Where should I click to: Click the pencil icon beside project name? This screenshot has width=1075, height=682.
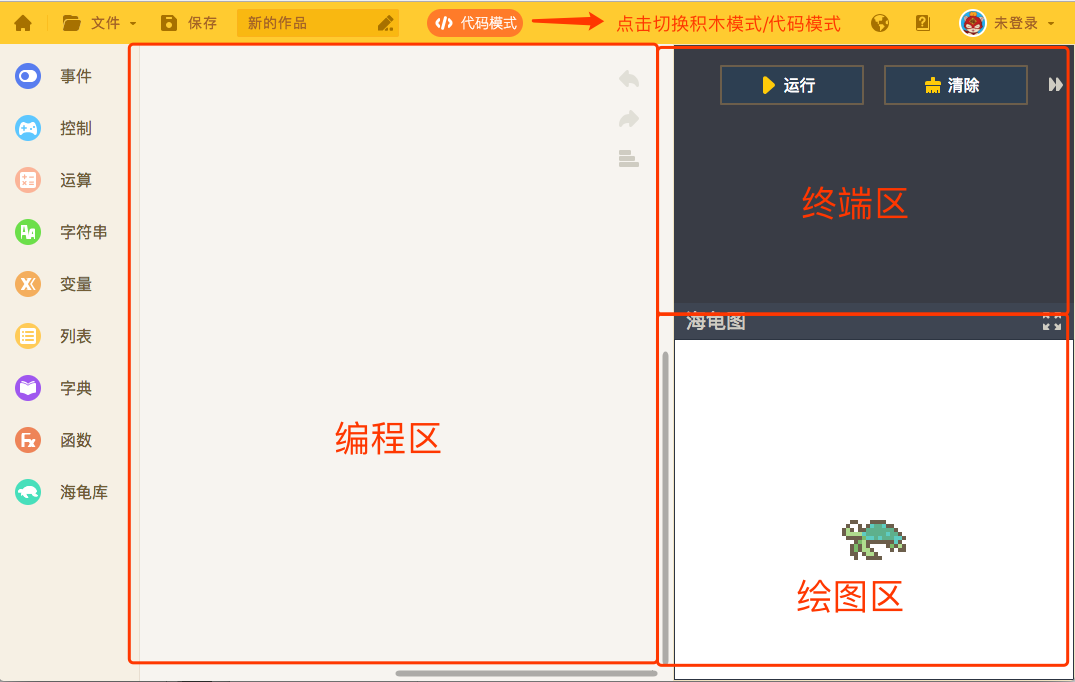tap(386, 24)
